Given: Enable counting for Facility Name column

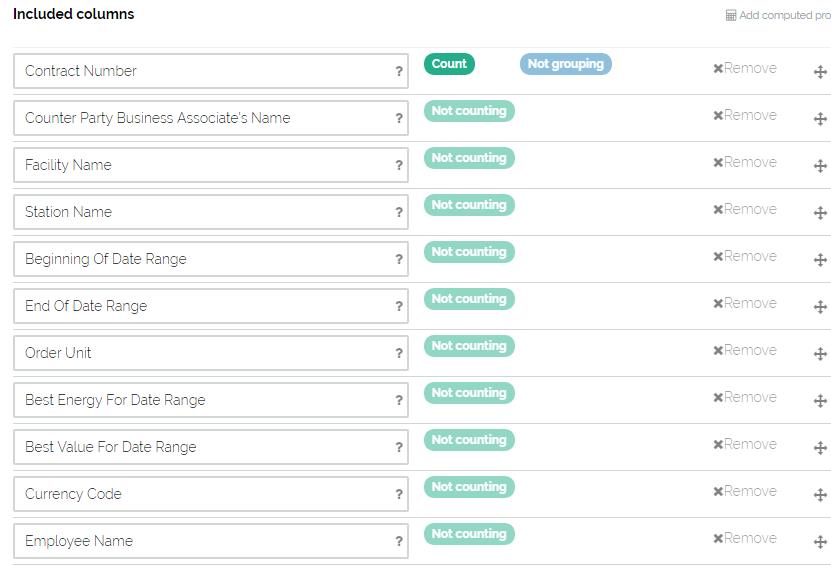Looking at the screenshot, I should (x=468, y=158).
